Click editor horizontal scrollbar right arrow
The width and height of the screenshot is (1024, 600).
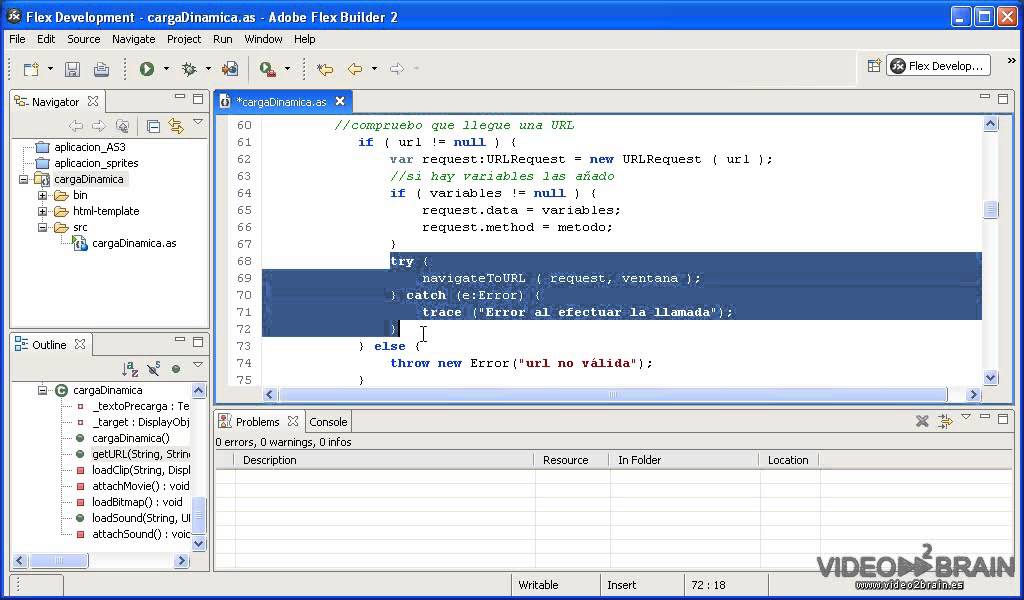[973, 394]
